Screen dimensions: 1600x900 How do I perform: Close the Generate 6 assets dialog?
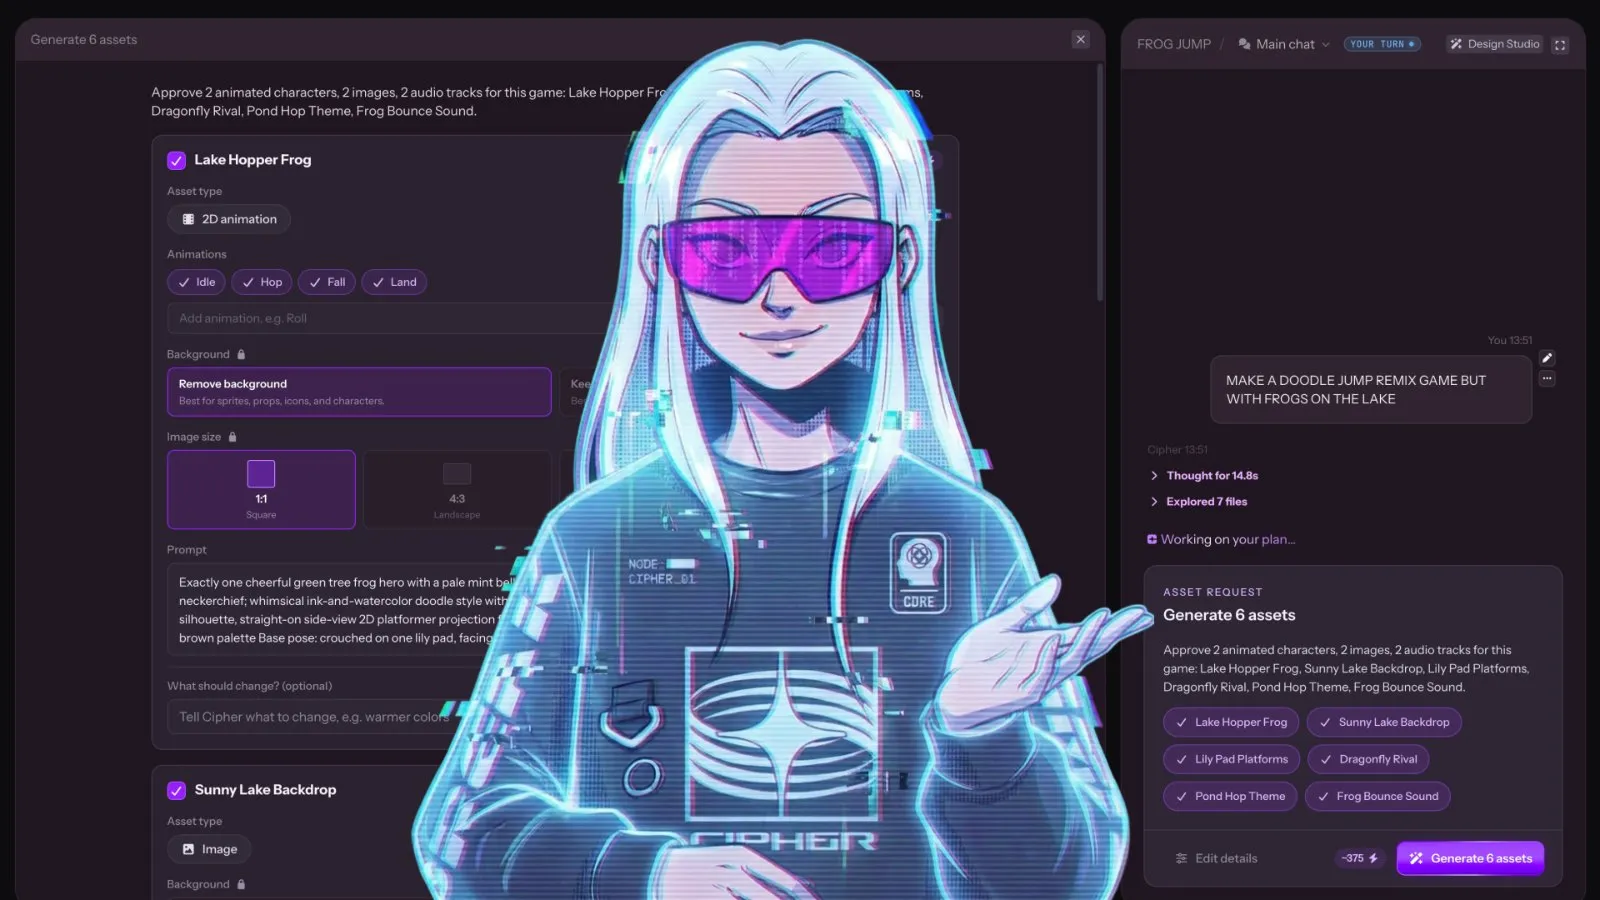[x=1080, y=39]
